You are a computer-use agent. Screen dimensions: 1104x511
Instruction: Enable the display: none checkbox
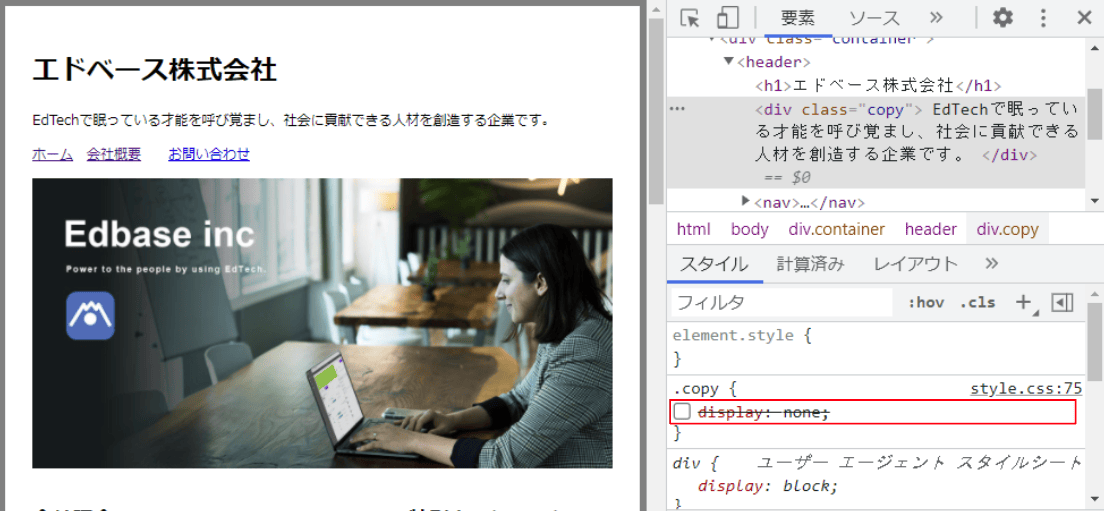coord(682,412)
